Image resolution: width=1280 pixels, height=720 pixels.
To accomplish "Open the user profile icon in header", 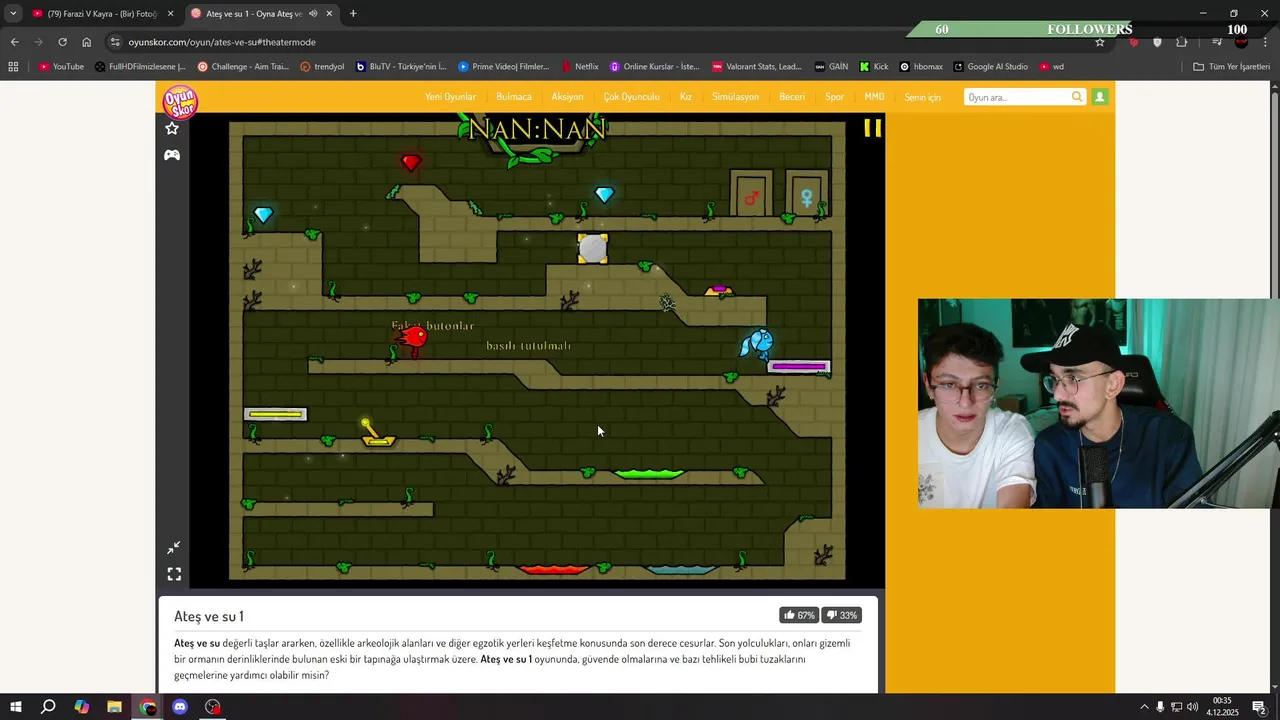I will [x=1100, y=97].
